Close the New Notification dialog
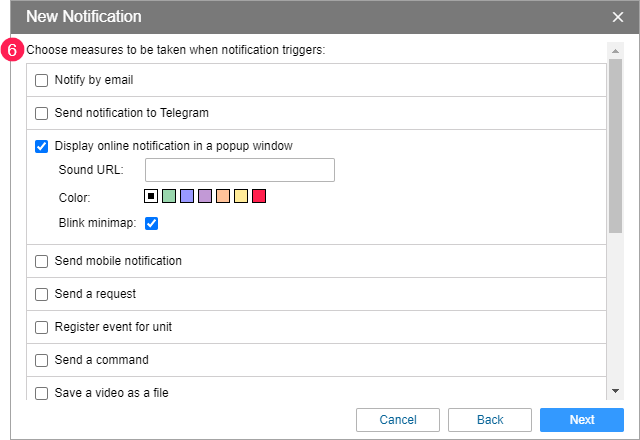This screenshot has height=440, width=640. click(x=618, y=17)
